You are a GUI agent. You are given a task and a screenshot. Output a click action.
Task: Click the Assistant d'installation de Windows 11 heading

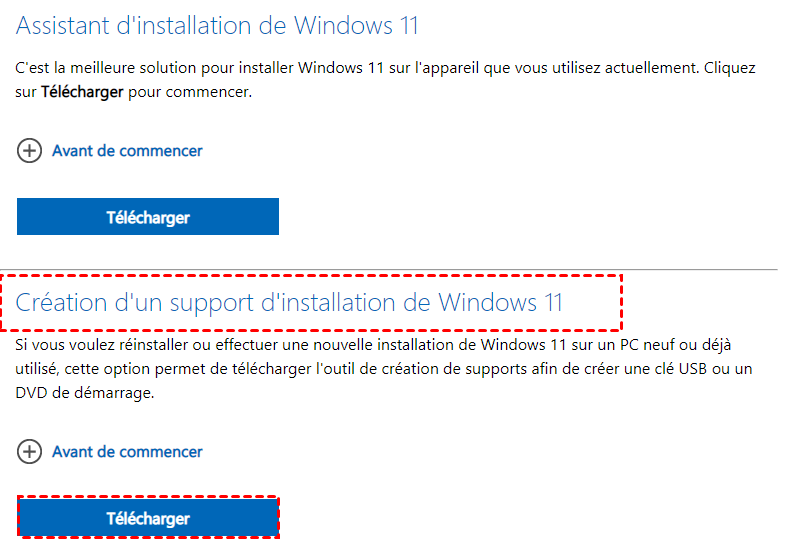(217, 25)
